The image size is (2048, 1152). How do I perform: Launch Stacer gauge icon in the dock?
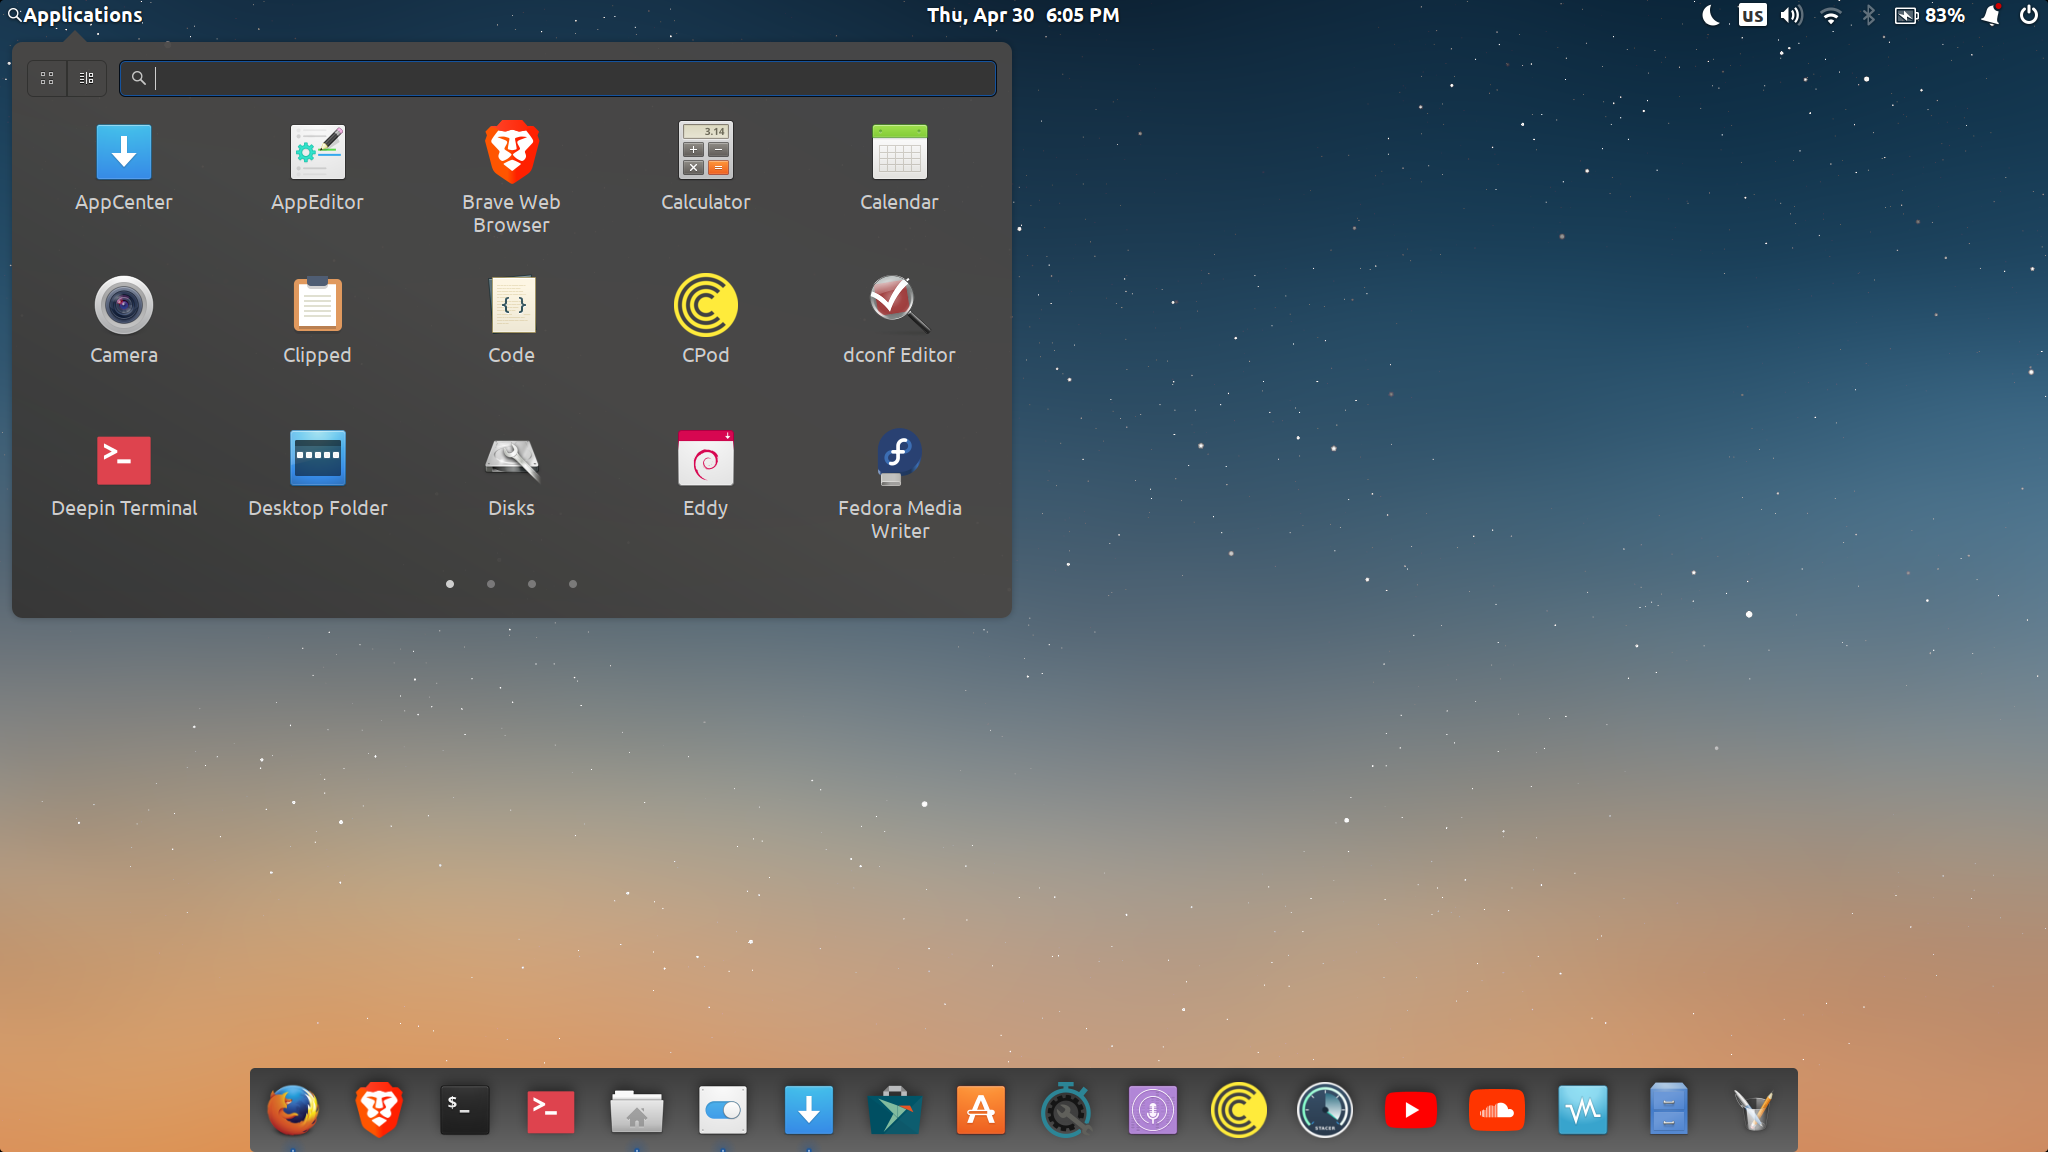[1325, 1110]
